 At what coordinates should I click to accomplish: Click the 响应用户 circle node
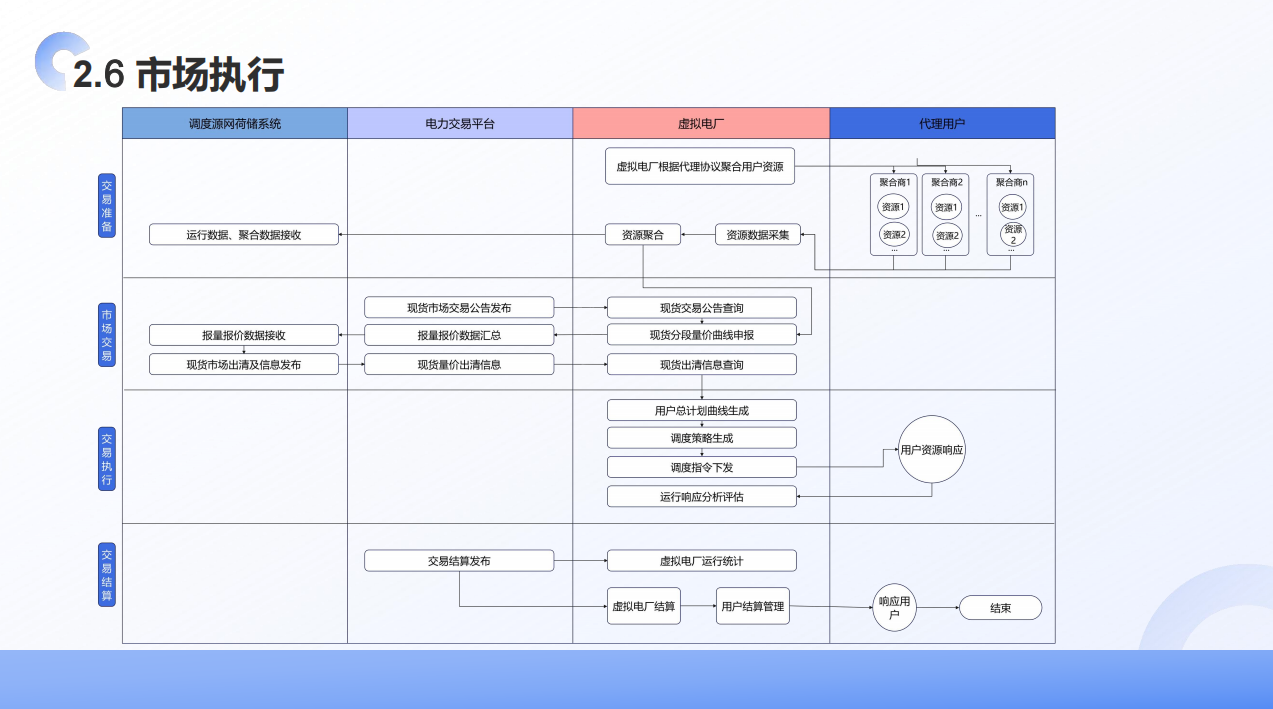(894, 608)
